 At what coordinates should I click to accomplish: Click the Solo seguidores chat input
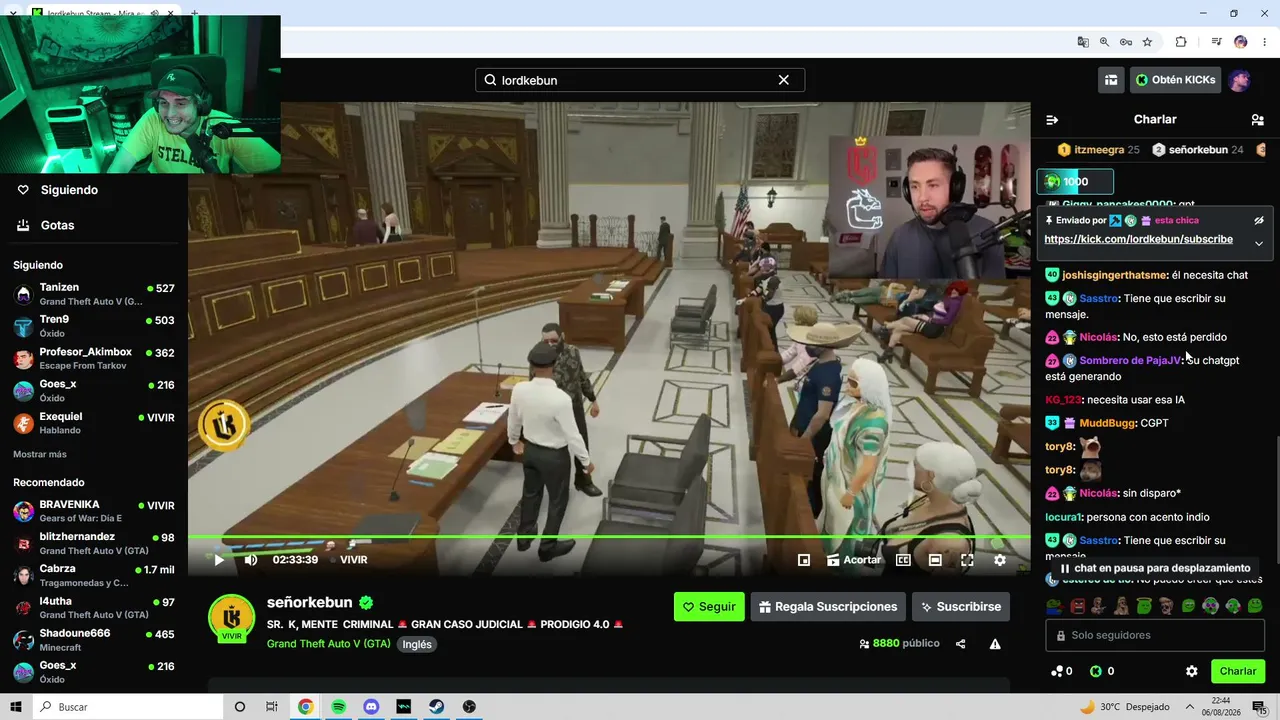[1155, 635]
